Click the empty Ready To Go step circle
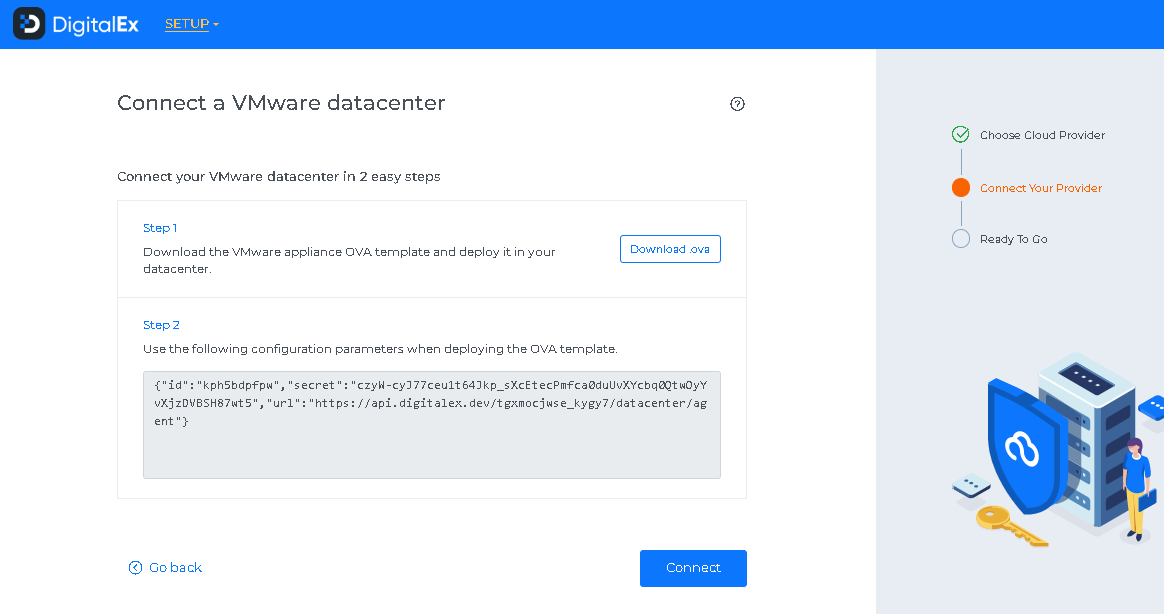Image resolution: width=1164 pixels, height=614 pixels. tap(961, 238)
